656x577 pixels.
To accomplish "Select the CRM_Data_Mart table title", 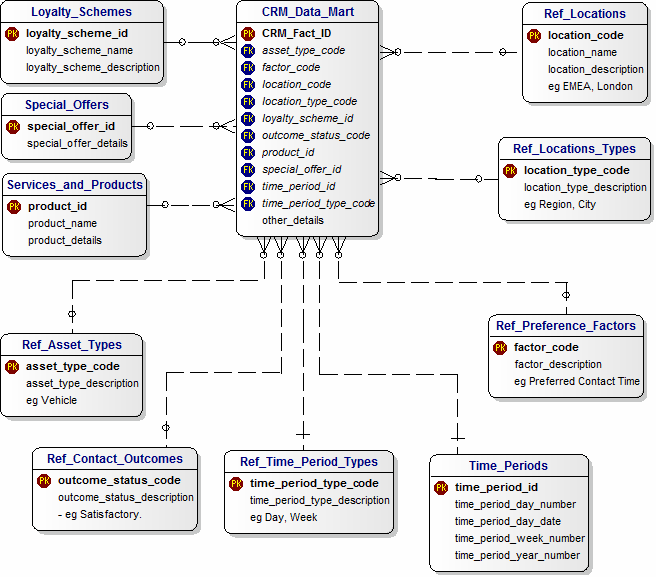I will click(x=308, y=12).
